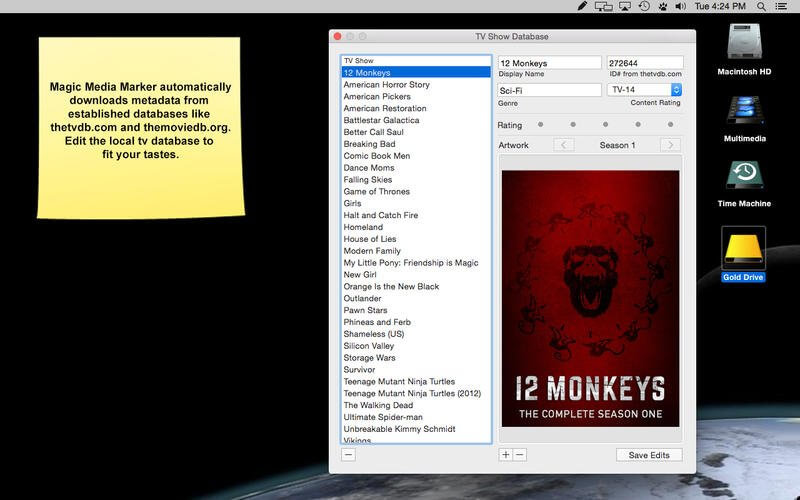Click the Save Edits button
The width and height of the screenshot is (800, 500).
pos(649,455)
